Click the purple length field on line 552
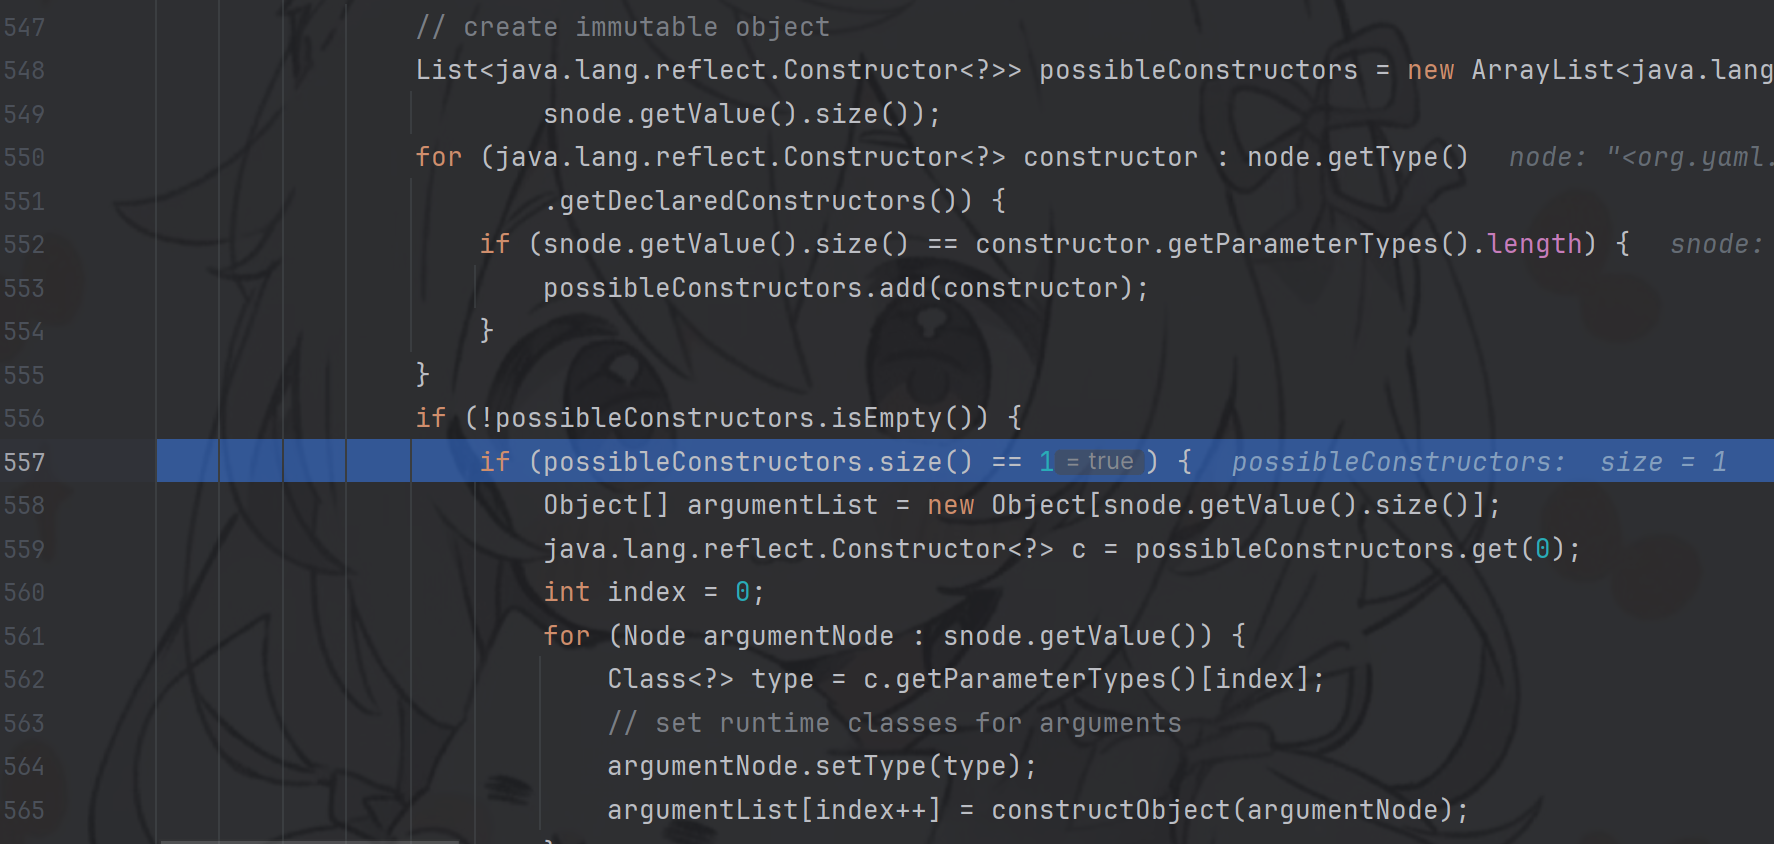1774x844 pixels. pyautogui.click(x=1533, y=245)
